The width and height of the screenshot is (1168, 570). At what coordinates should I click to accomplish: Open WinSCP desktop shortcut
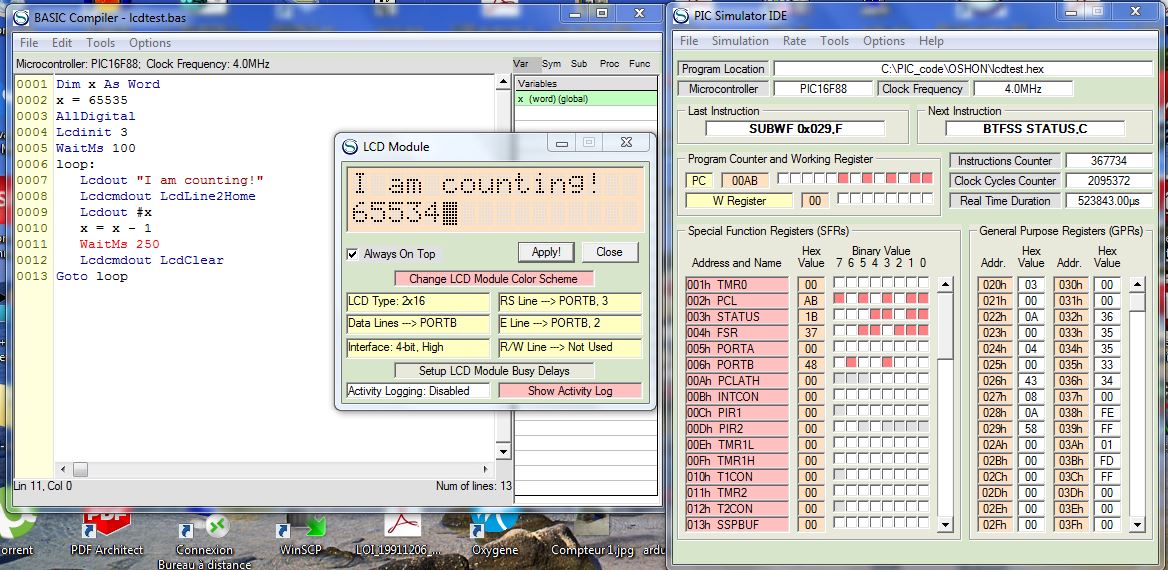point(301,531)
